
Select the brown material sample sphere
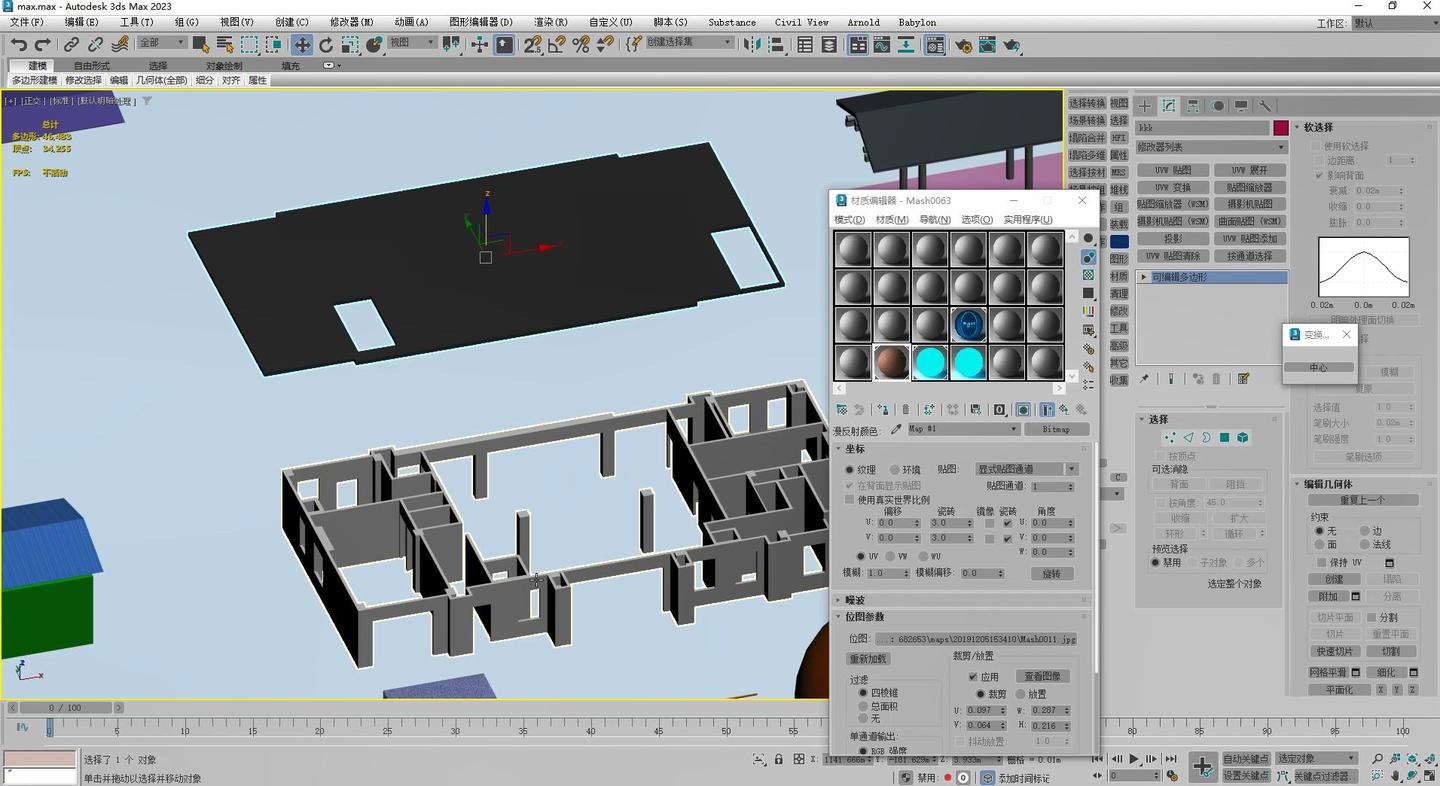pos(891,362)
